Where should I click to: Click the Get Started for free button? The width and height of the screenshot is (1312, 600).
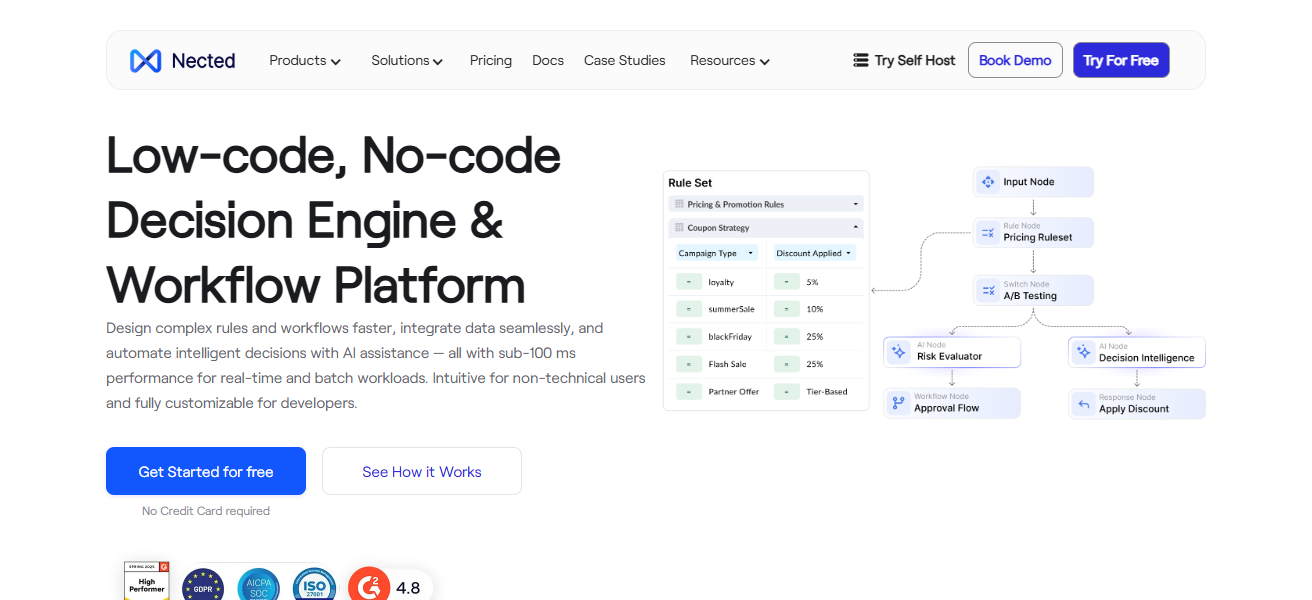(206, 471)
